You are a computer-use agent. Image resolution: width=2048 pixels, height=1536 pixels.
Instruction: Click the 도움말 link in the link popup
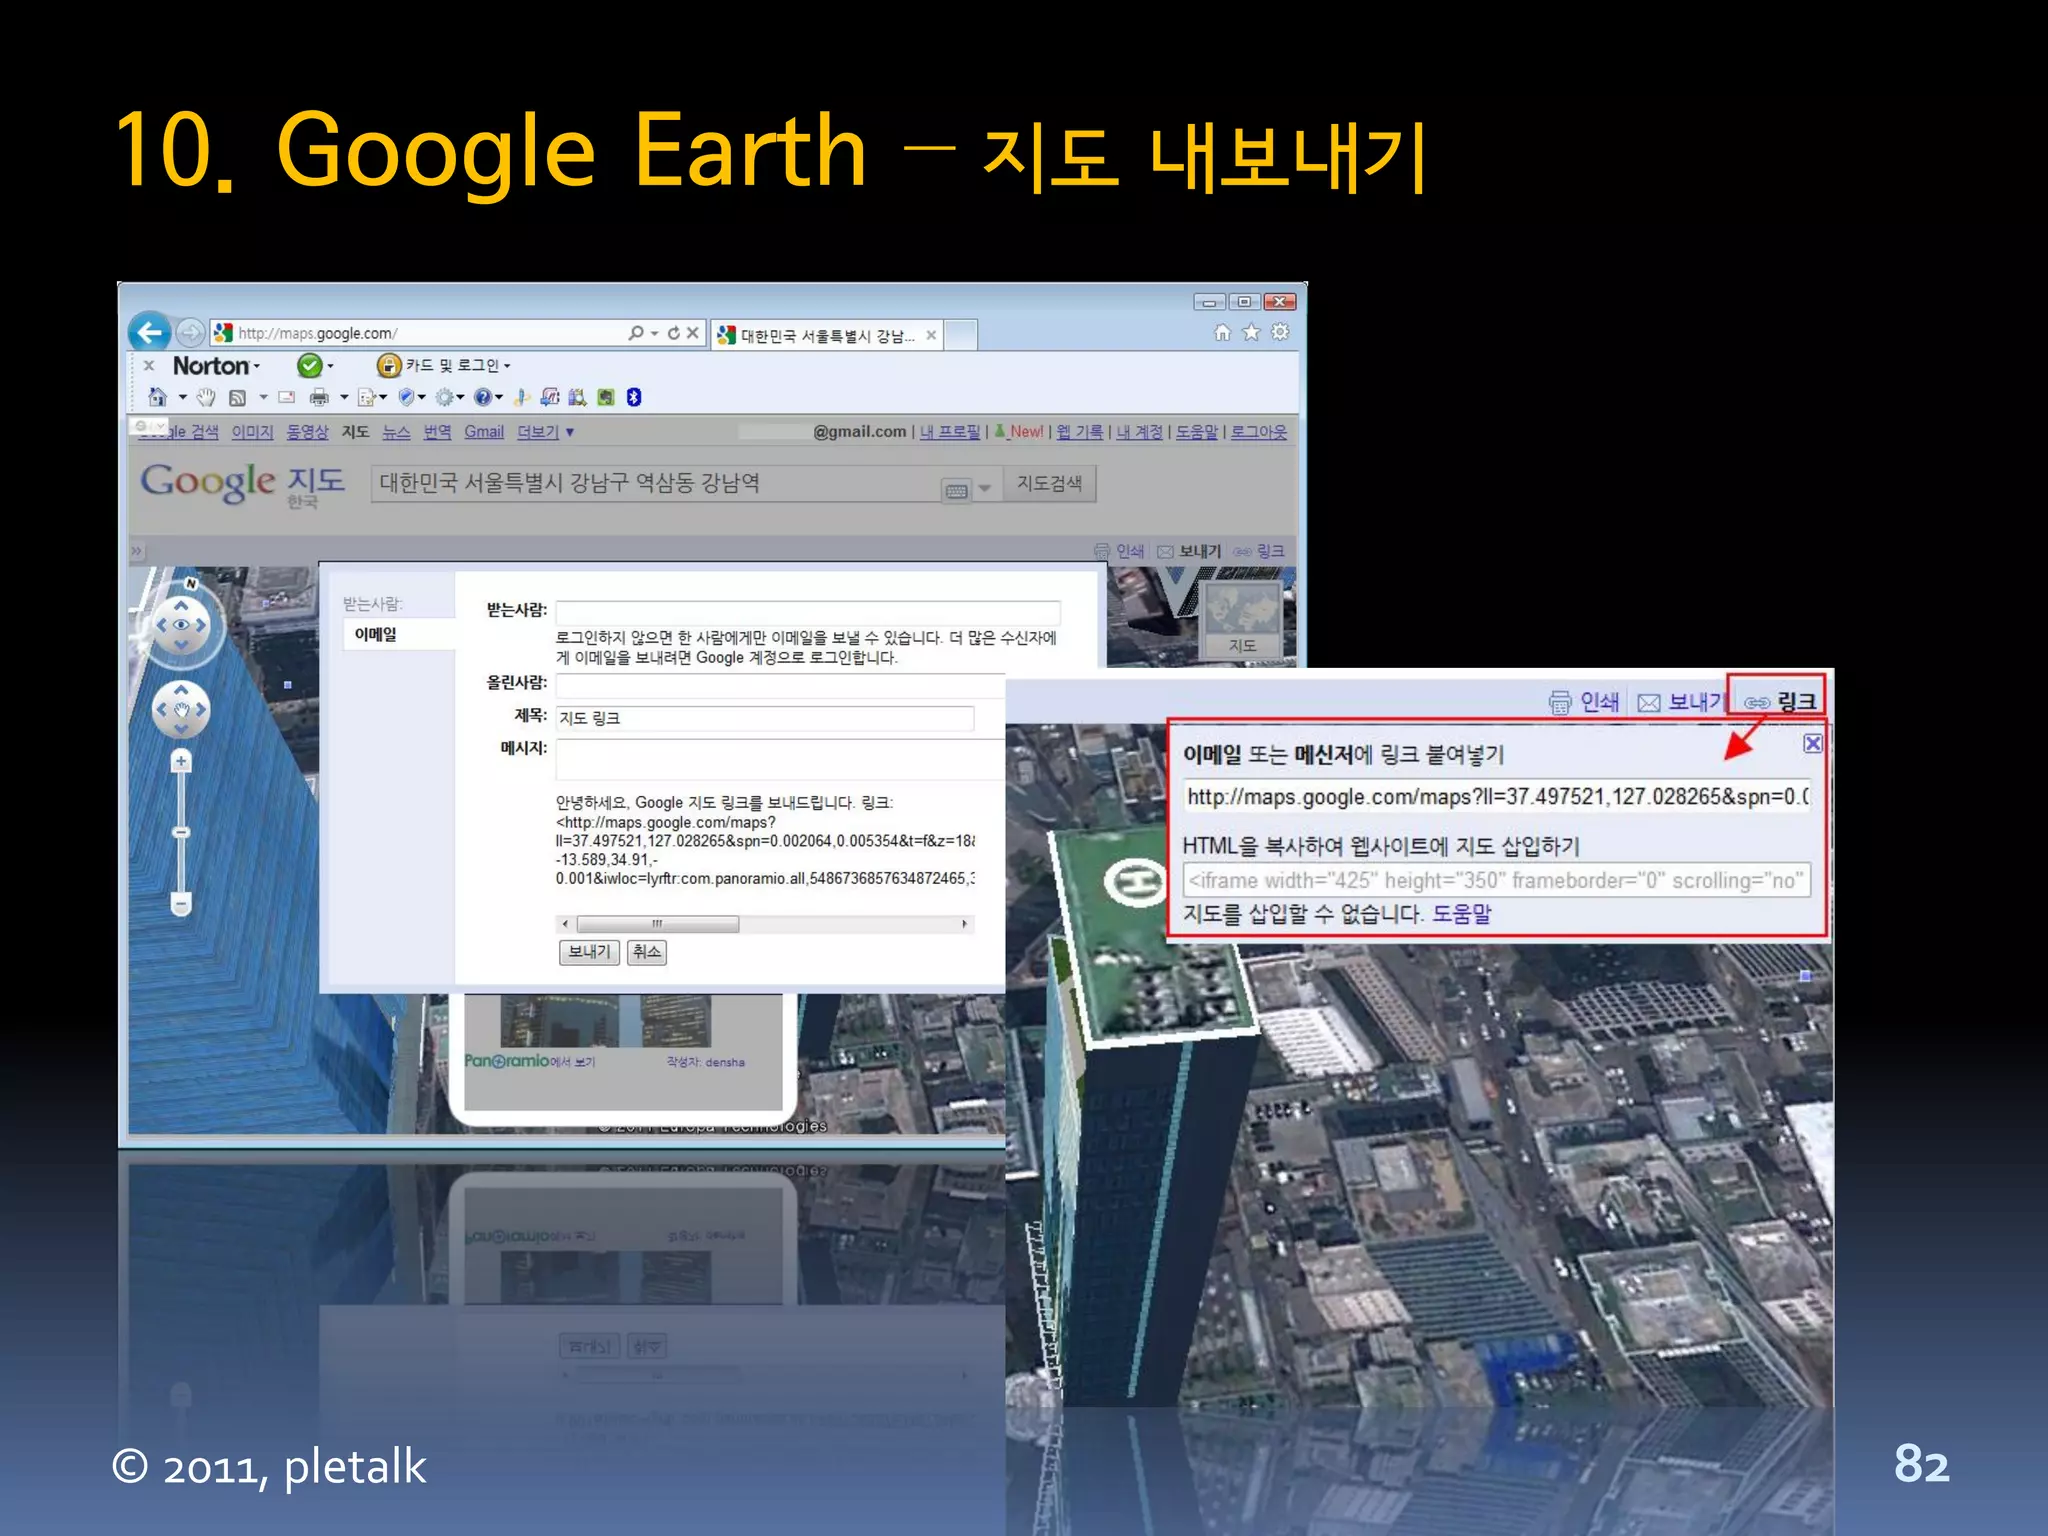click(x=1461, y=914)
